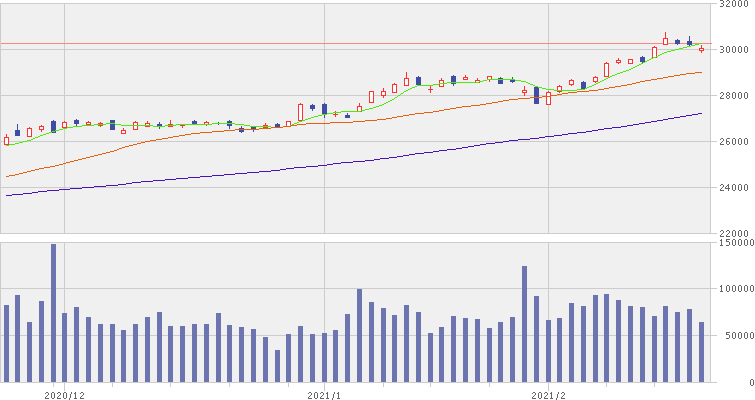The height and width of the screenshot is (400, 755).
Task: Click the 50000 volume axis label
Action: [x=735, y=336]
